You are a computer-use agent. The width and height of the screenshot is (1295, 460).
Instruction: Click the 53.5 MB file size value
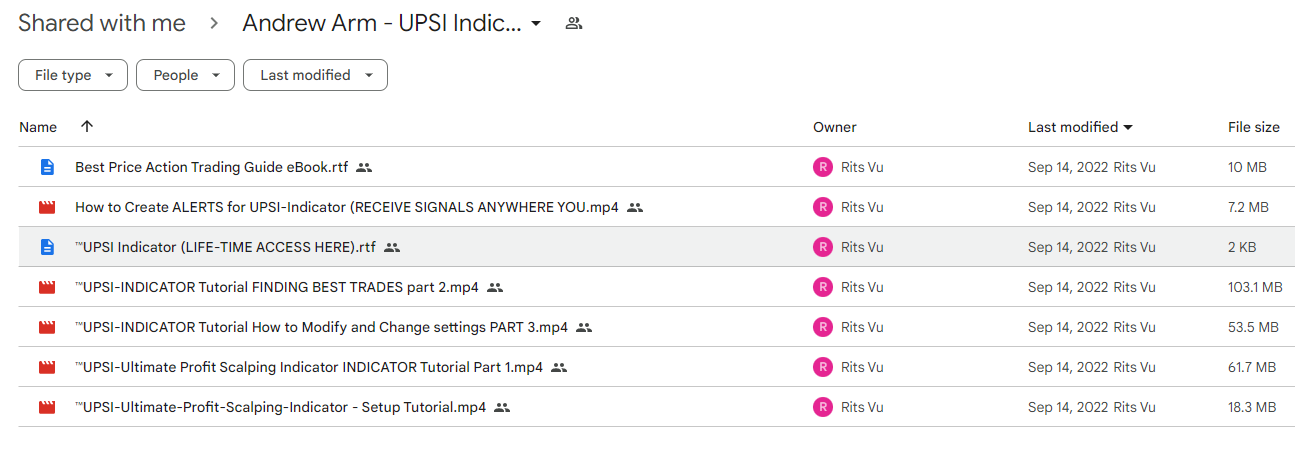pyautogui.click(x=1253, y=327)
